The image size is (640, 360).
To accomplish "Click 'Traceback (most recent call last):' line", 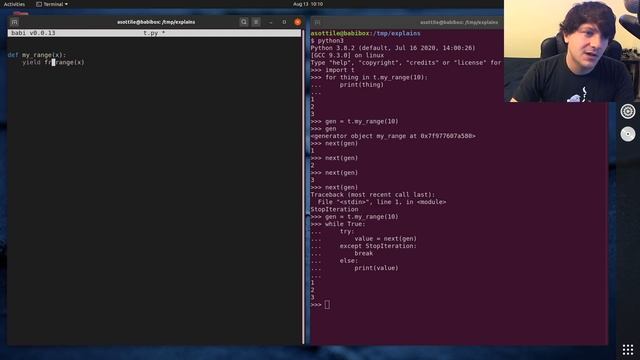I will [x=373, y=195].
